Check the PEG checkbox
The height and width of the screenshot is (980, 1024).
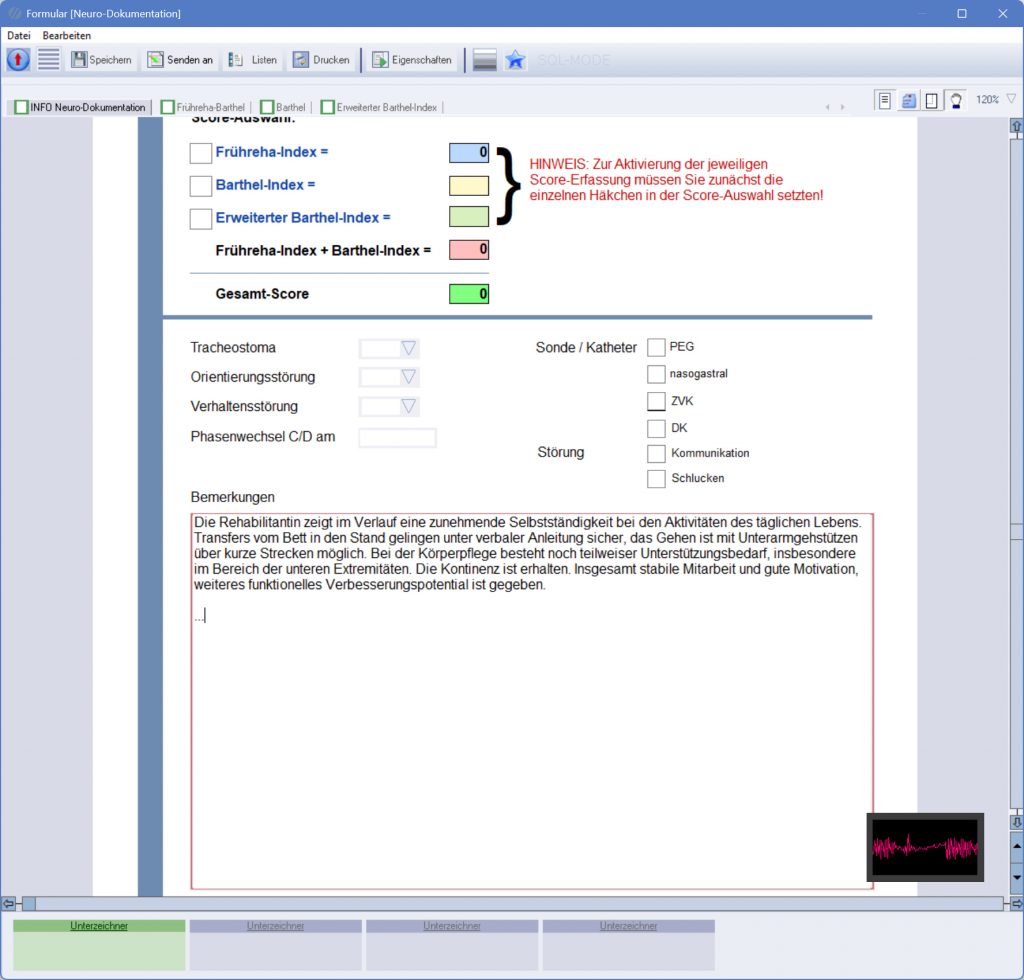click(656, 347)
